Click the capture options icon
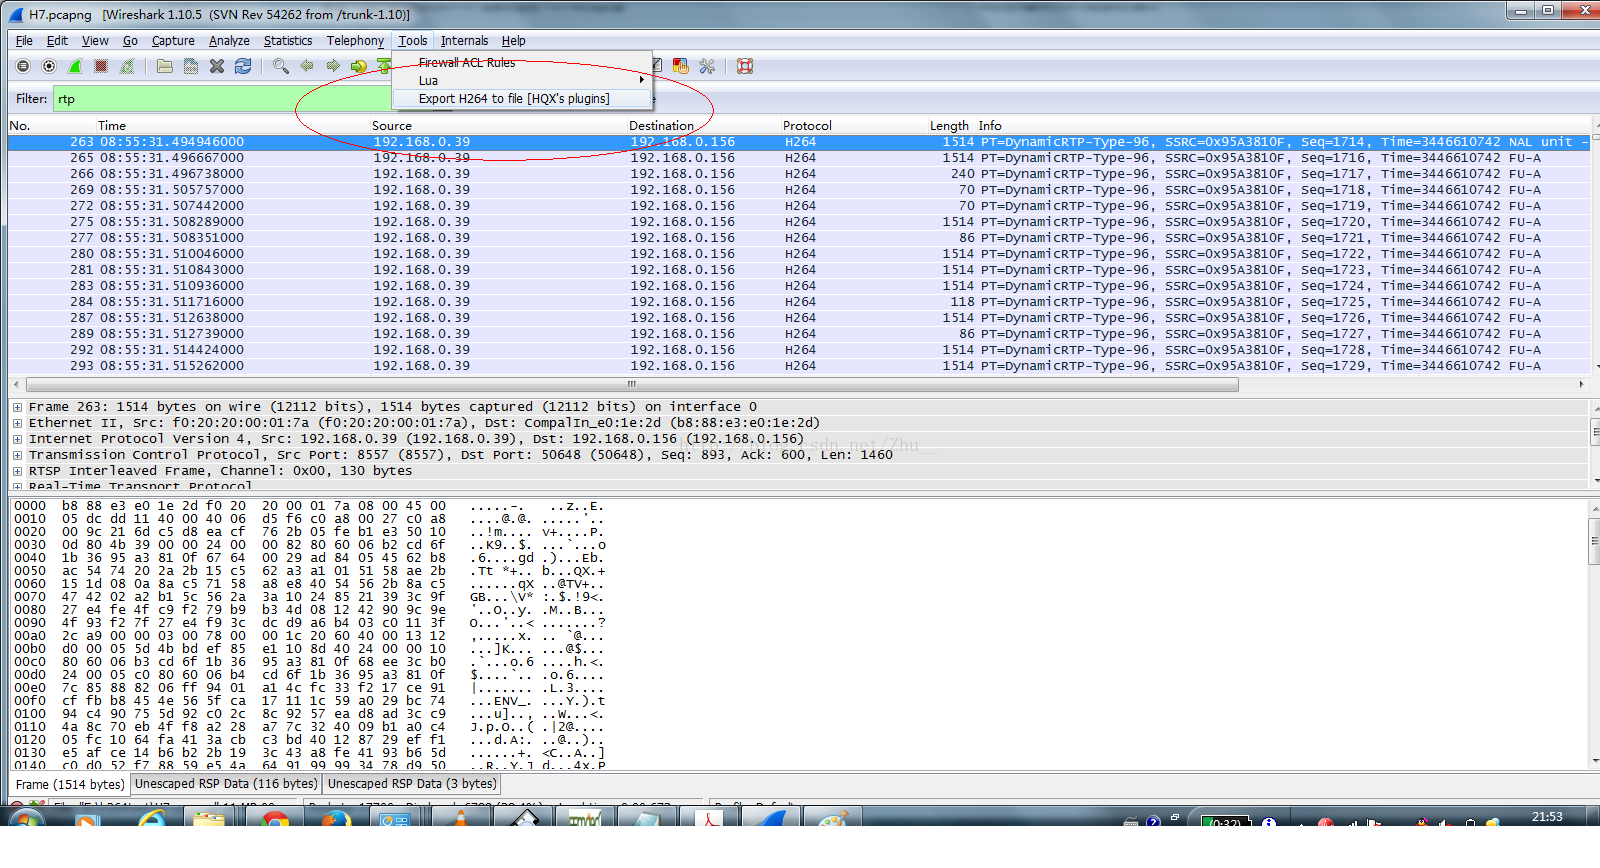 point(49,66)
